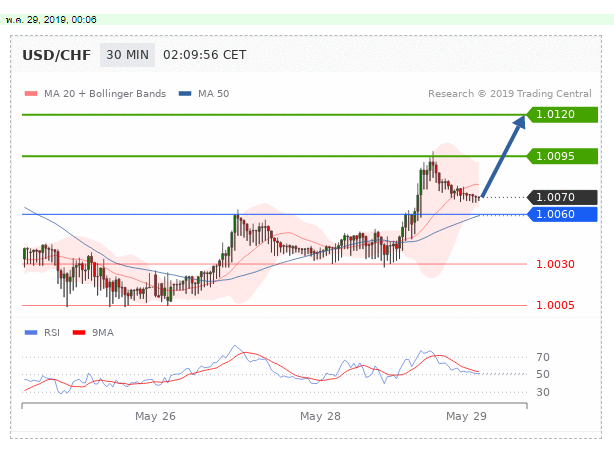Click the RSI 70 level label

tap(543, 357)
